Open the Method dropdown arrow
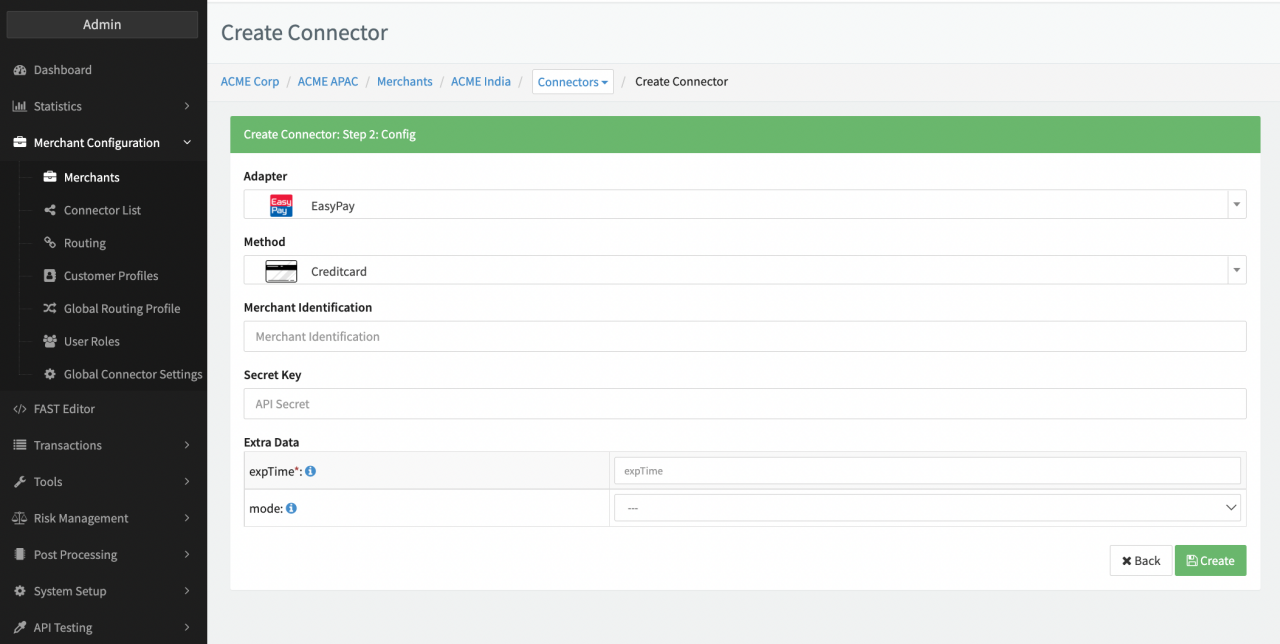The height and width of the screenshot is (644, 1280). [x=1237, y=270]
